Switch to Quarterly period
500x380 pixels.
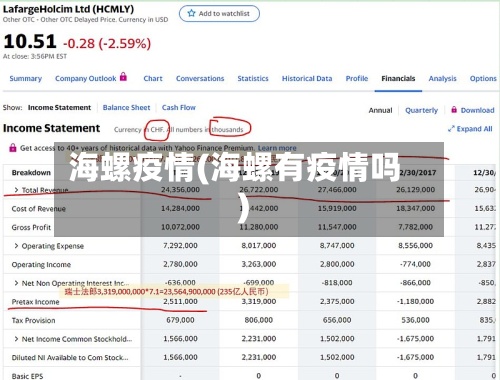421,110
